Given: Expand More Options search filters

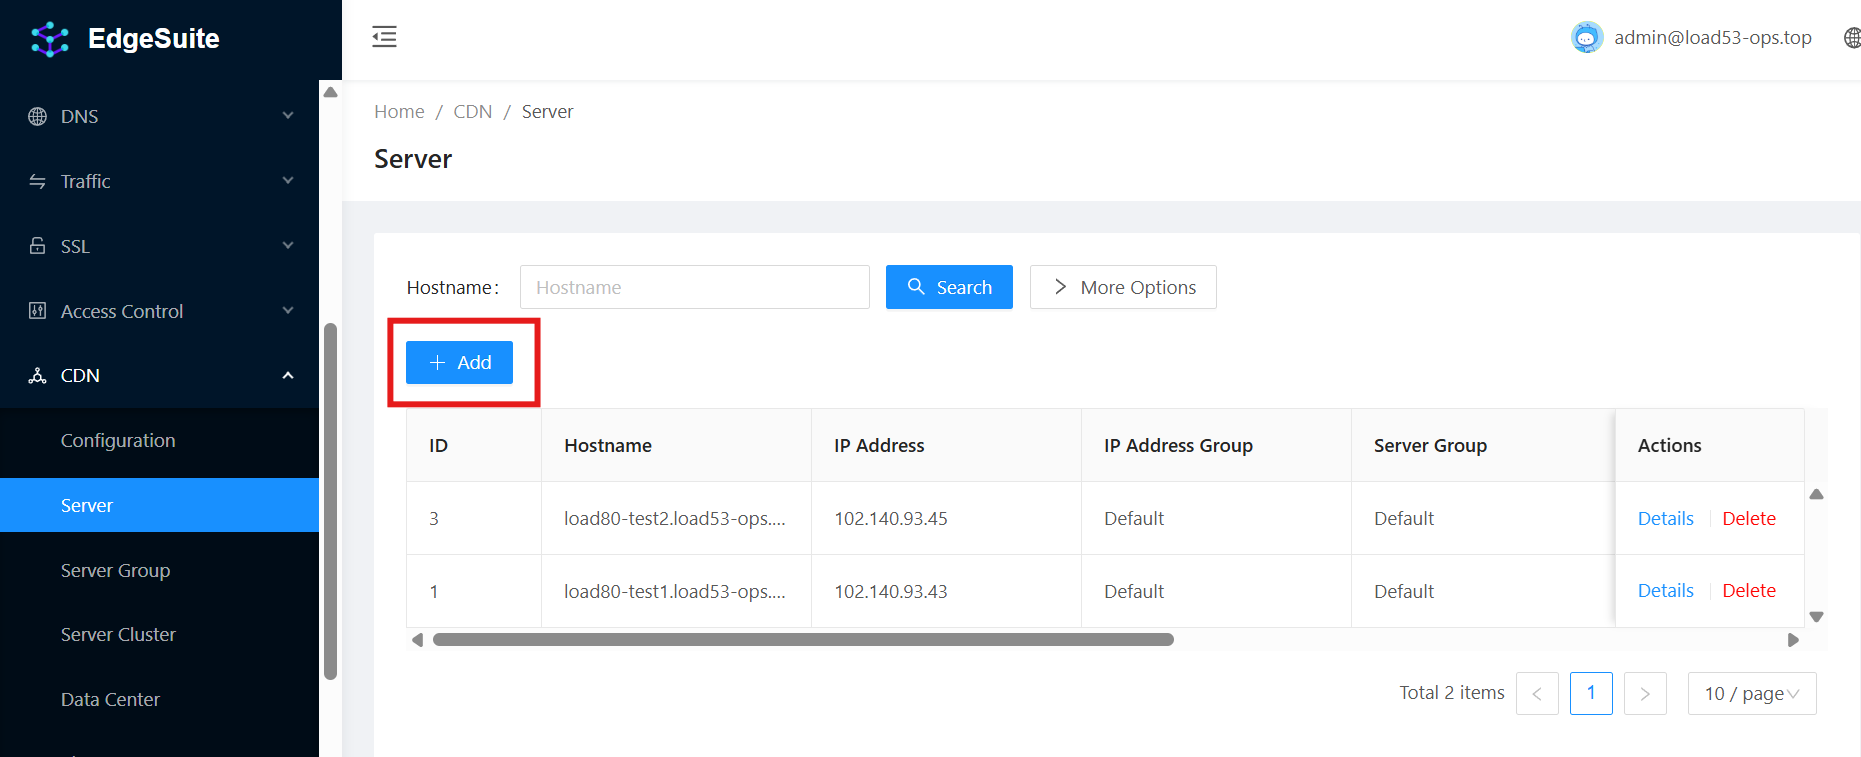Looking at the screenshot, I should (x=1123, y=287).
